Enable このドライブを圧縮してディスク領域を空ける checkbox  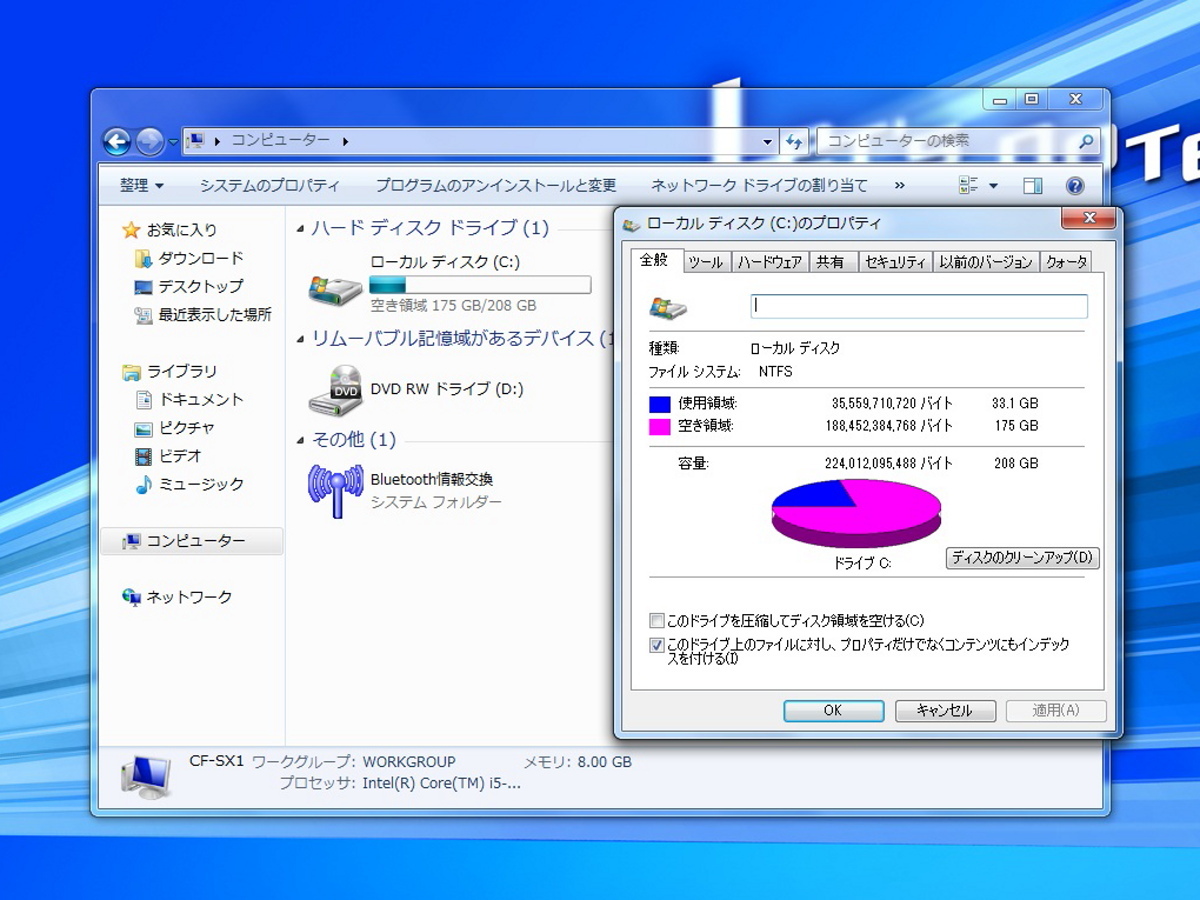point(657,621)
